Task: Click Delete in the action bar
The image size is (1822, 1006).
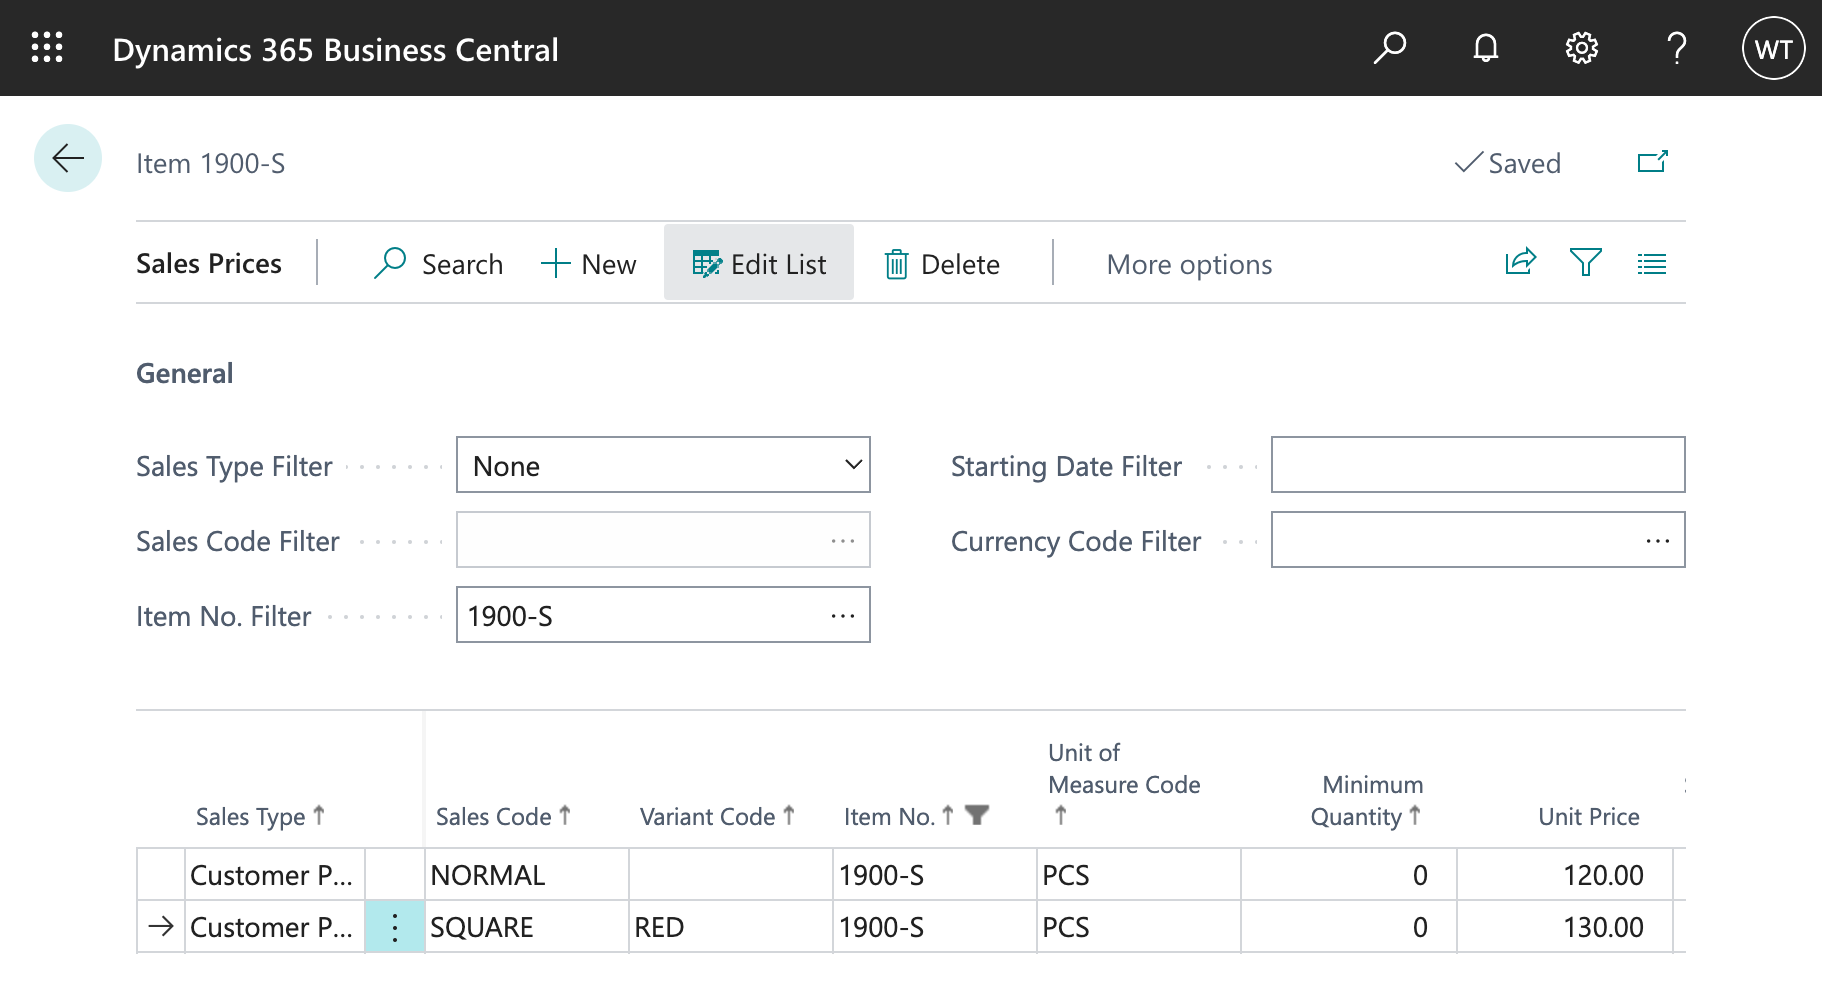Action: coord(942,264)
